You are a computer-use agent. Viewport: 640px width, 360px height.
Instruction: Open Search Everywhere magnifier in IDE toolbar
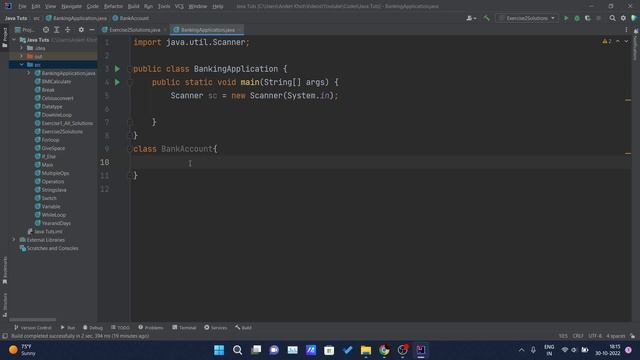point(612,18)
